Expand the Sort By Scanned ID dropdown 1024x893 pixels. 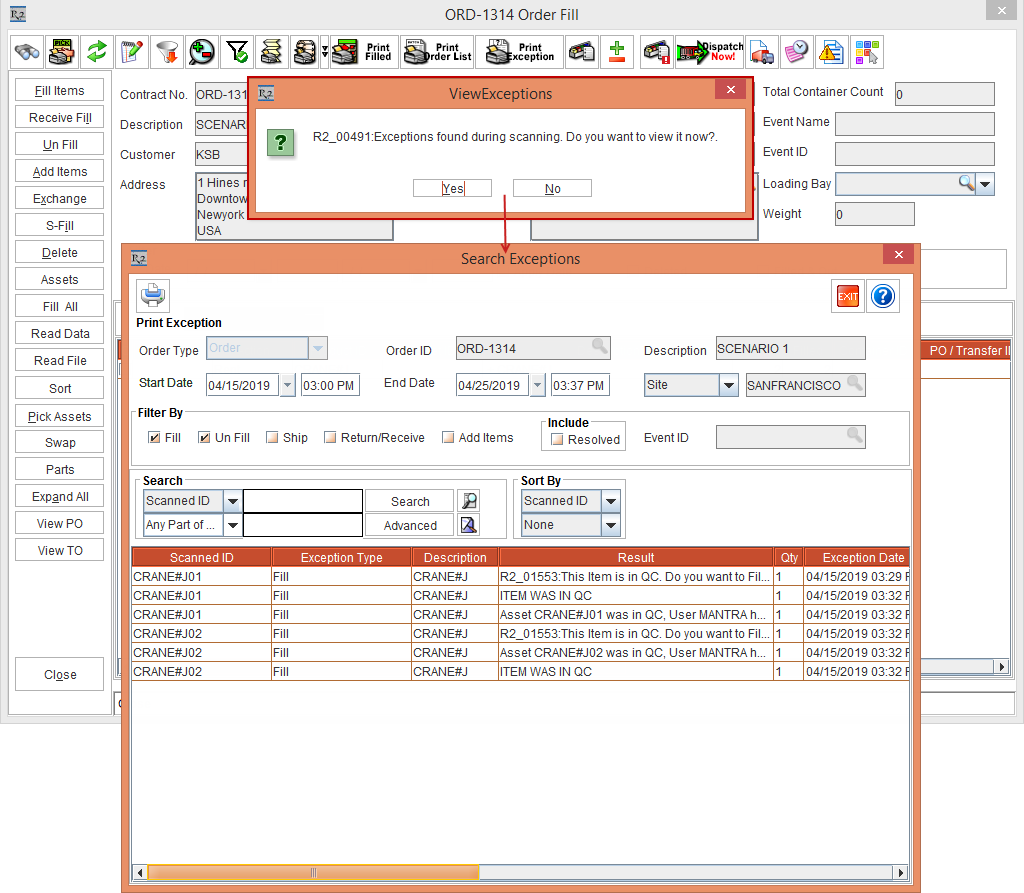pyautogui.click(x=611, y=501)
